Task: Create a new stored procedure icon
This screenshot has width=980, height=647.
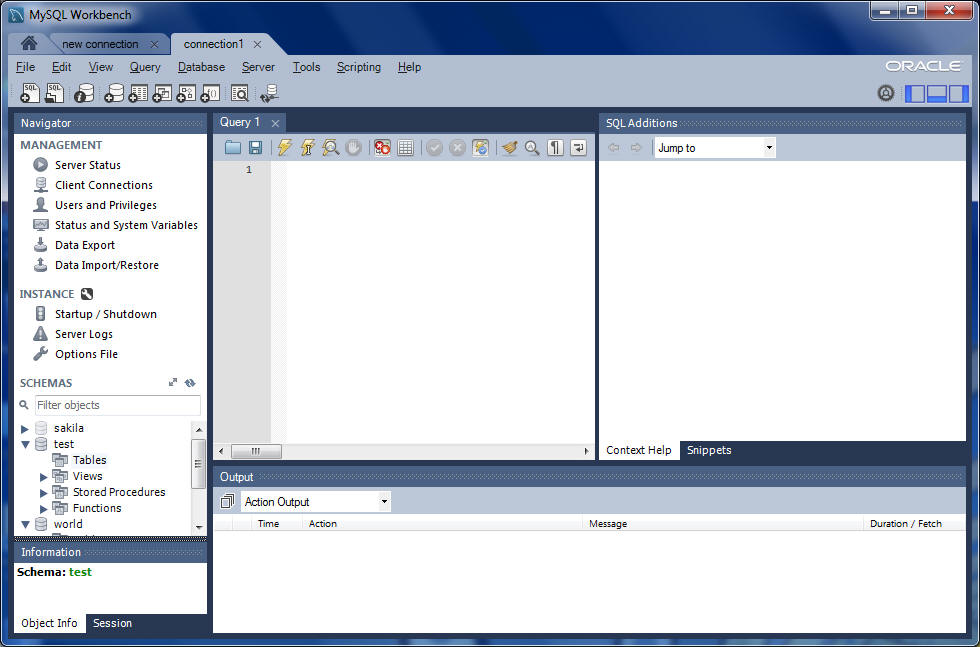Action: [186, 93]
